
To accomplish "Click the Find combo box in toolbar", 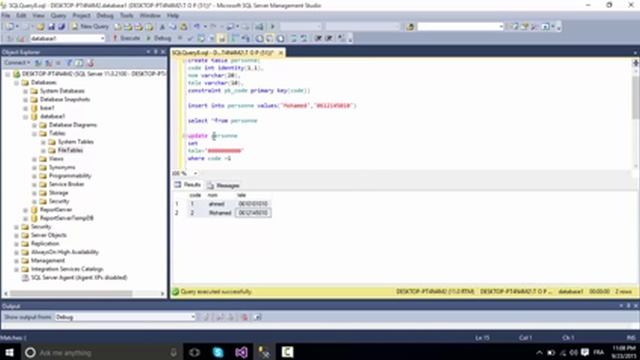I will click(x=460, y=27).
